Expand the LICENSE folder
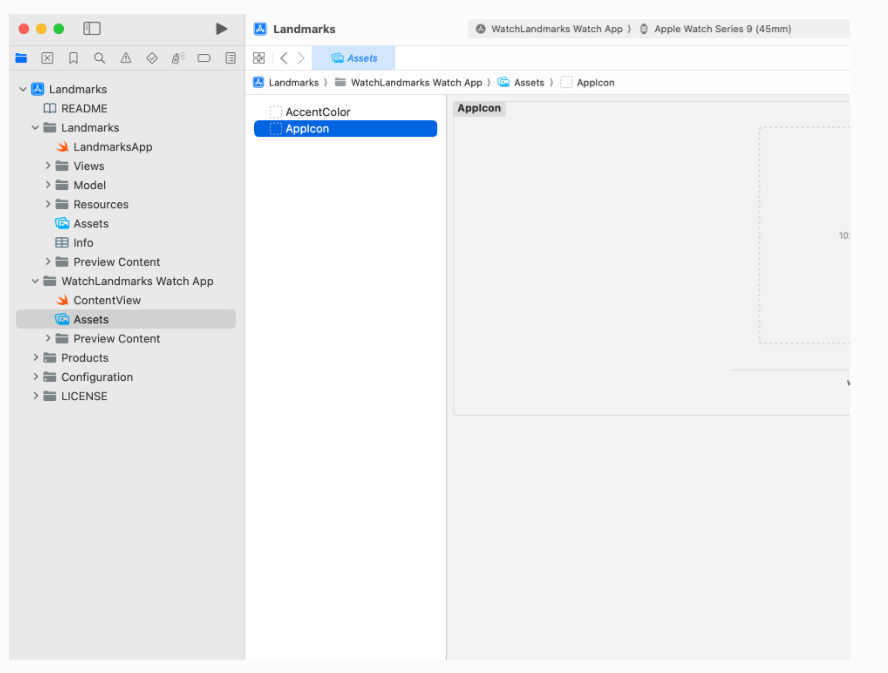The width and height of the screenshot is (888, 673). click(35, 396)
